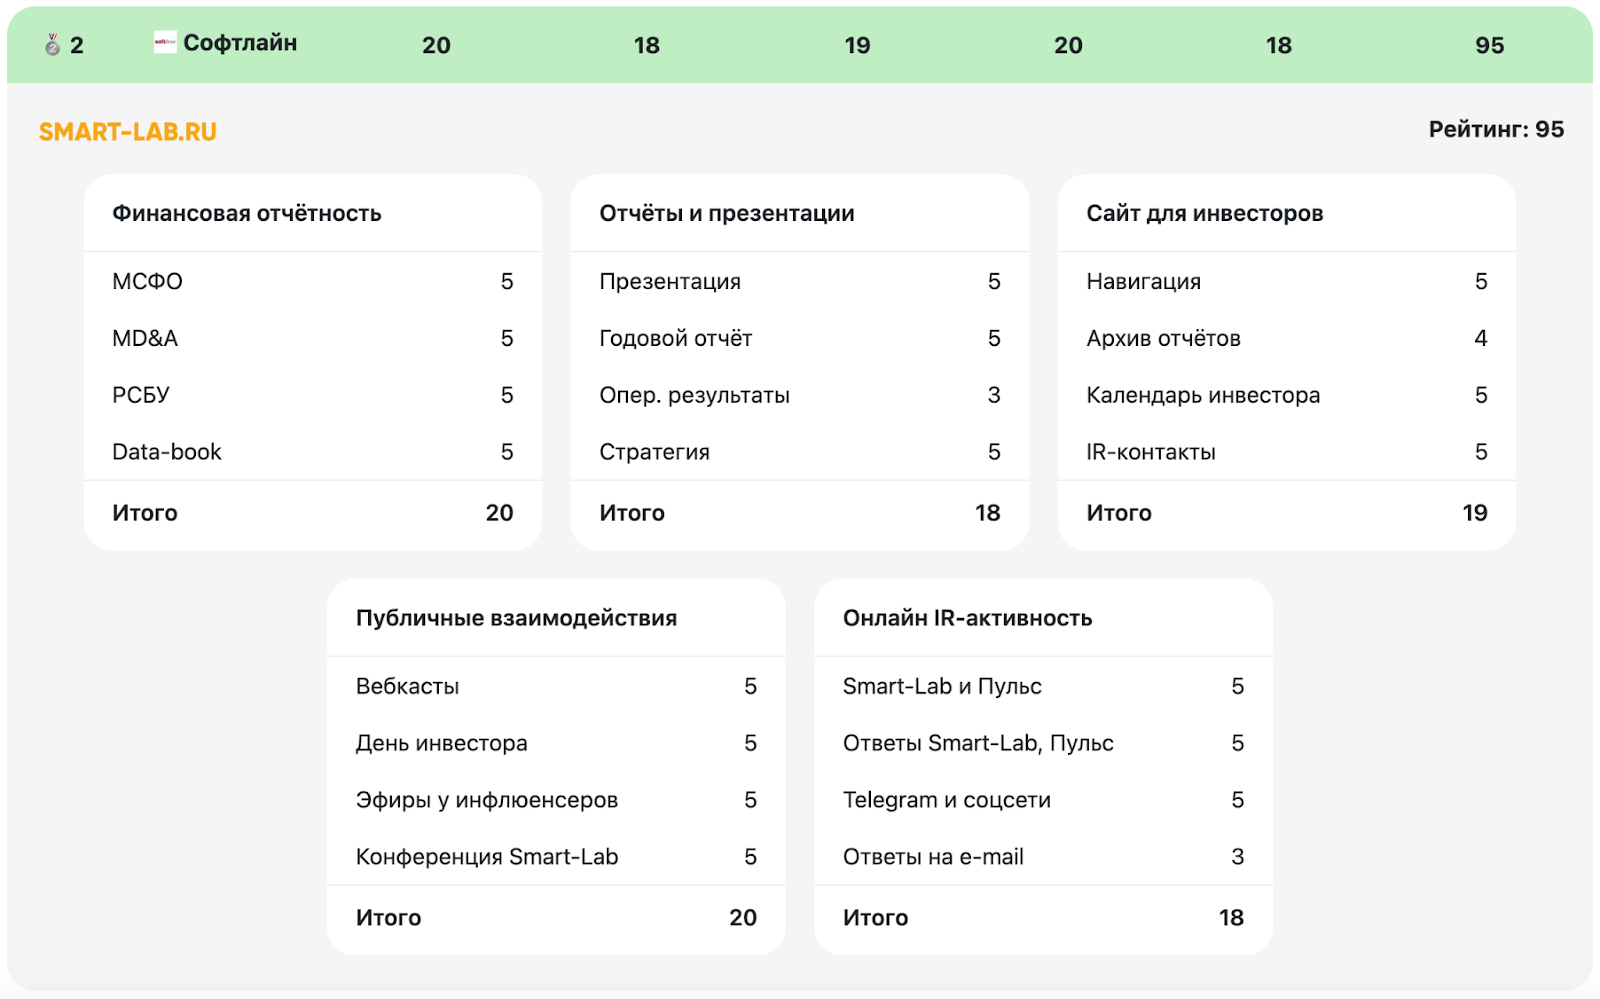Image resolution: width=1600 pixels, height=999 pixels.
Task: Click the Ответы на e-mail row
Action: point(1043,857)
